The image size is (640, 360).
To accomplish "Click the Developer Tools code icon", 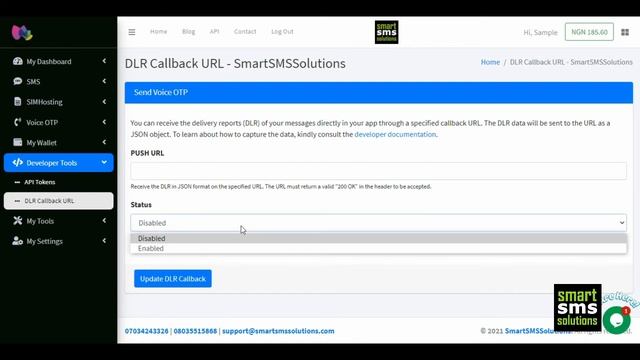I will [x=18, y=162].
